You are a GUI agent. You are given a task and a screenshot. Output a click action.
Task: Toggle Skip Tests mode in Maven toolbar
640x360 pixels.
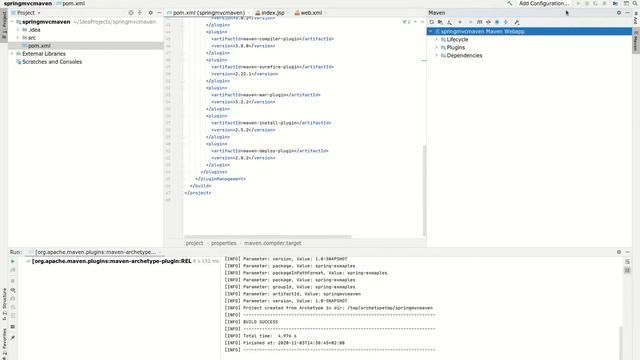point(497,22)
